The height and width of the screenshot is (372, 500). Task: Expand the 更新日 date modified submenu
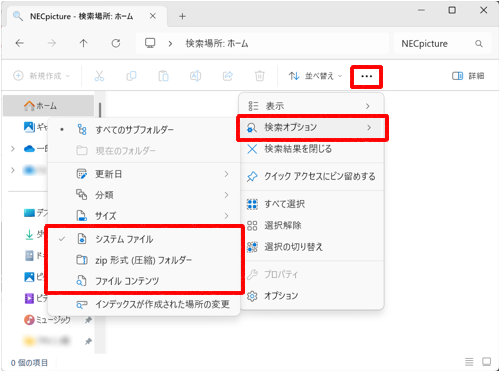[x=144, y=174]
